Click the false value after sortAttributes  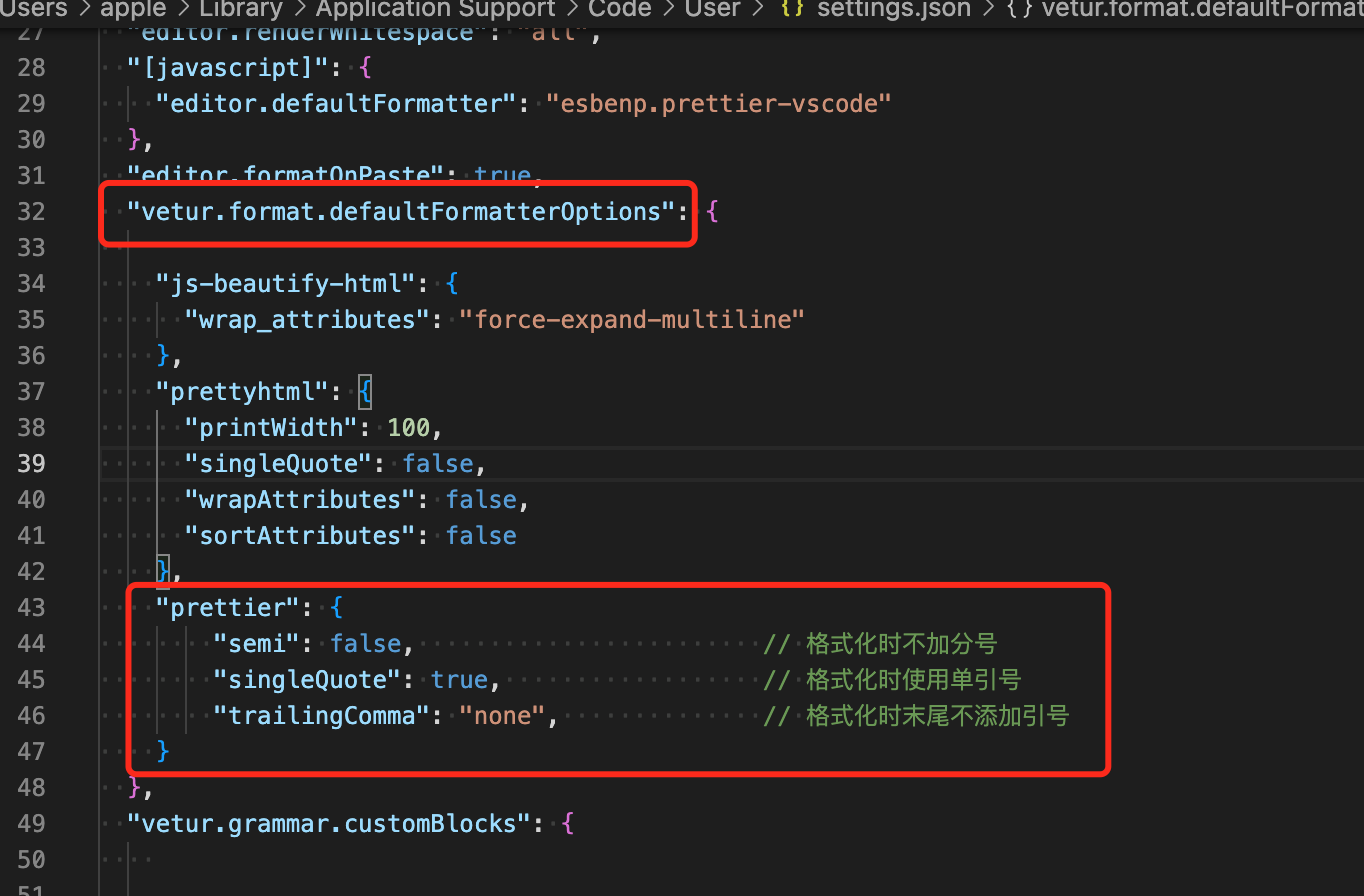pyautogui.click(x=481, y=536)
